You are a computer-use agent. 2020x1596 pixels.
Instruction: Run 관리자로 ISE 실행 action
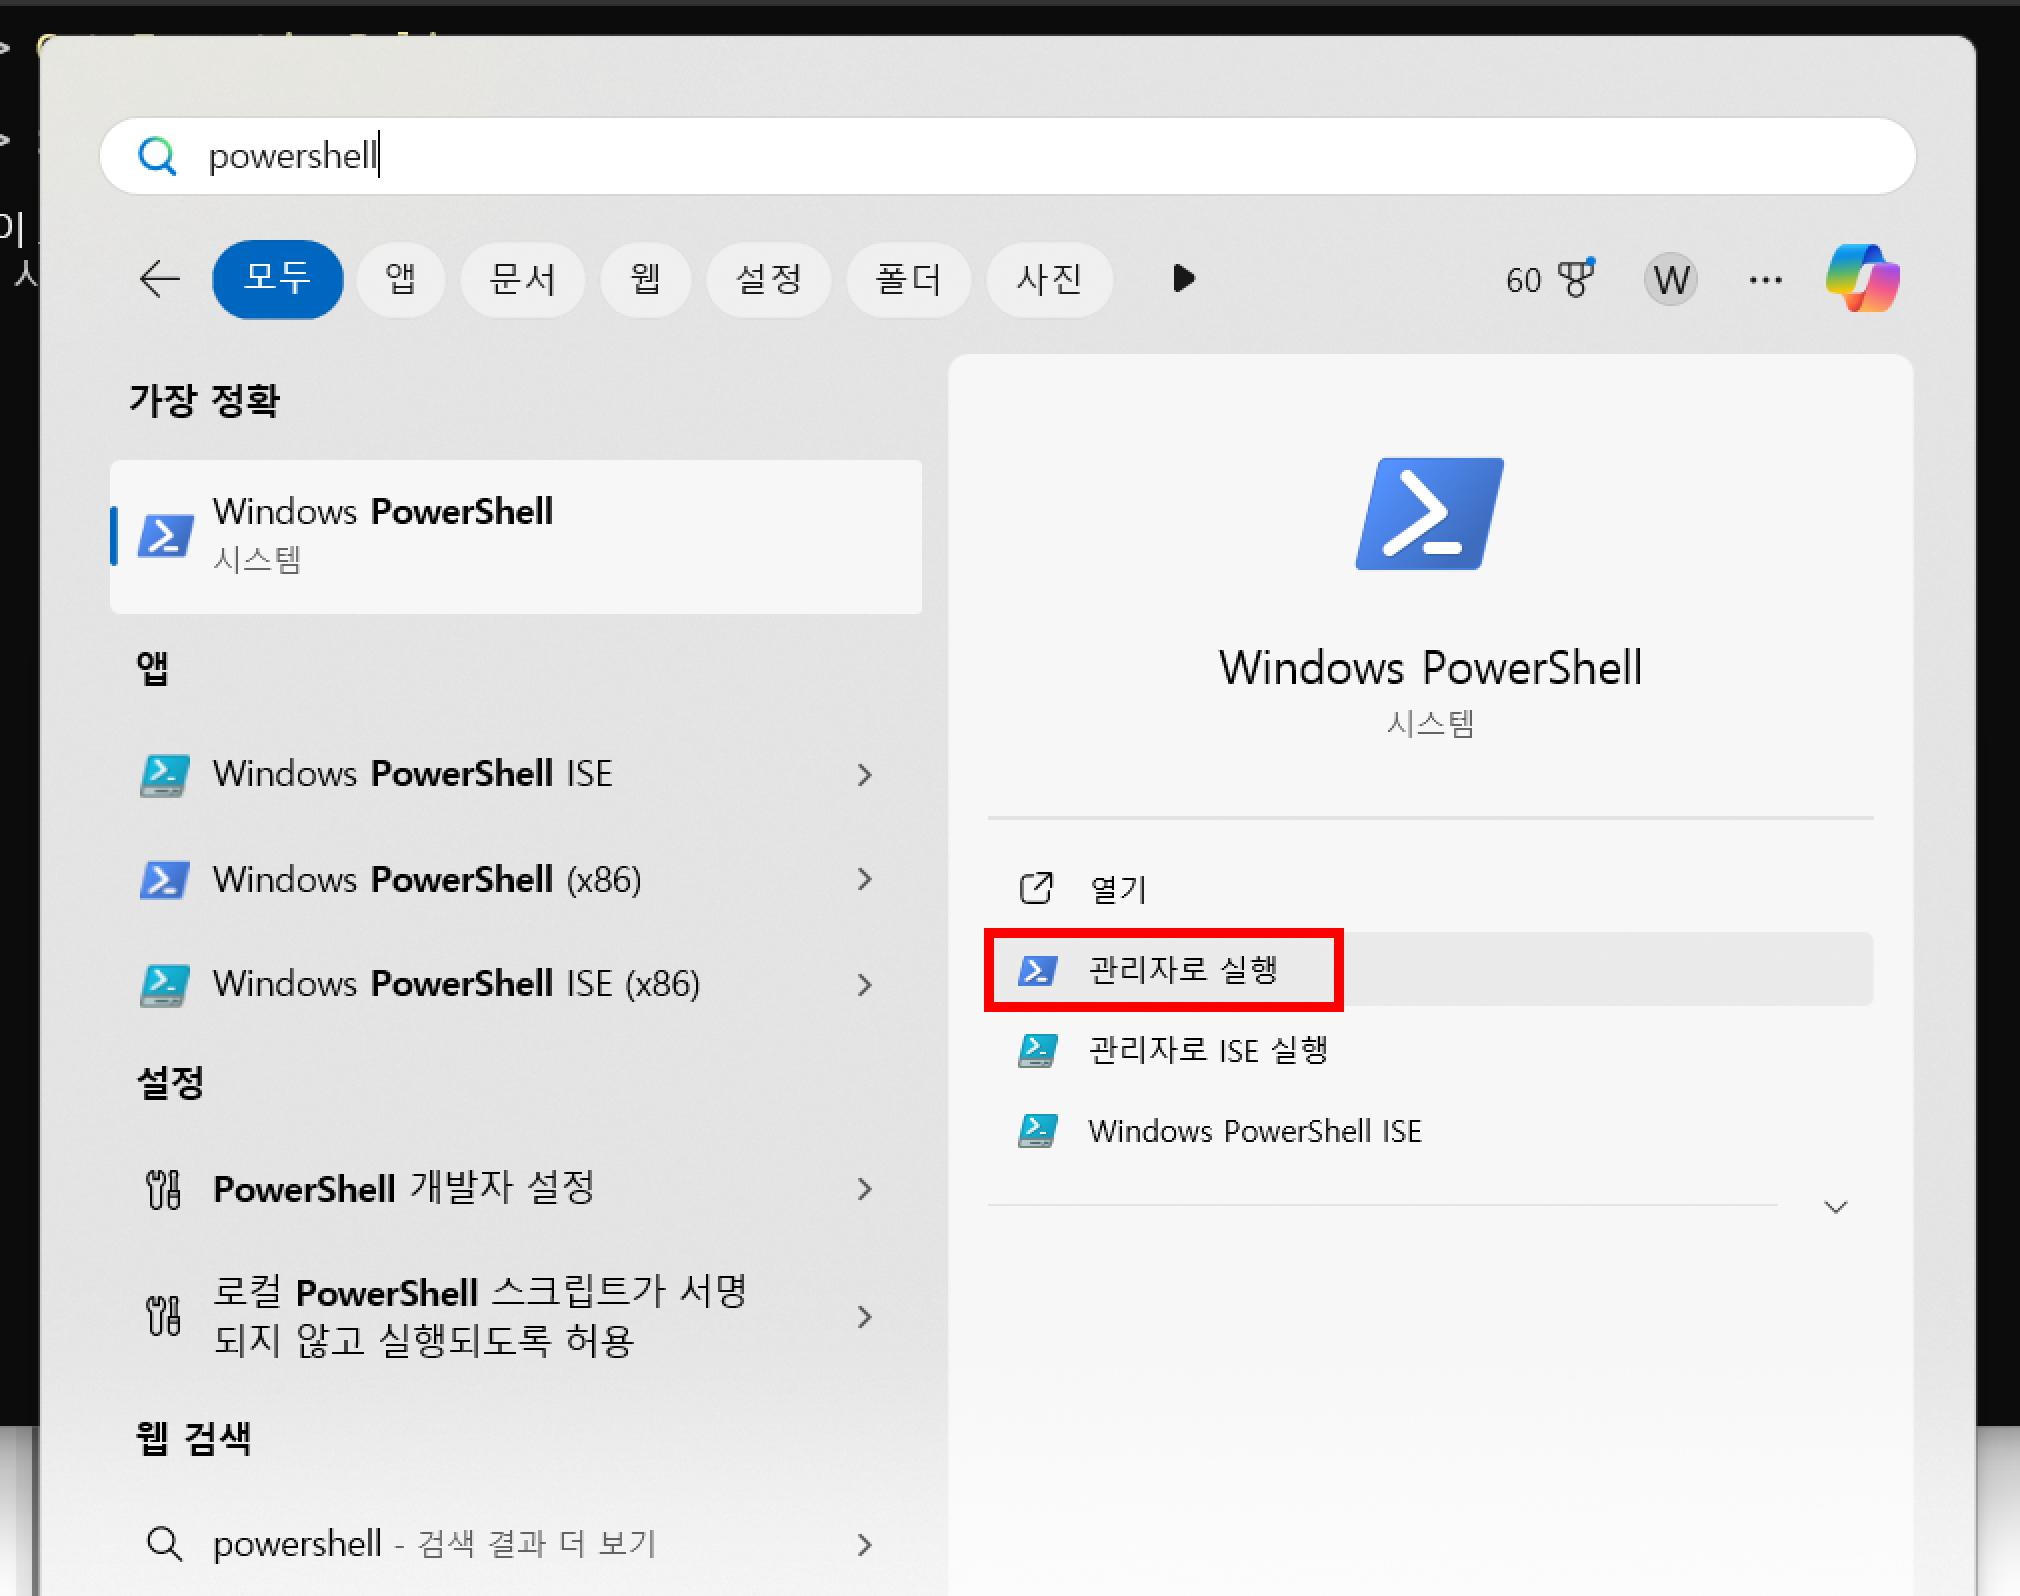(x=1207, y=1050)
